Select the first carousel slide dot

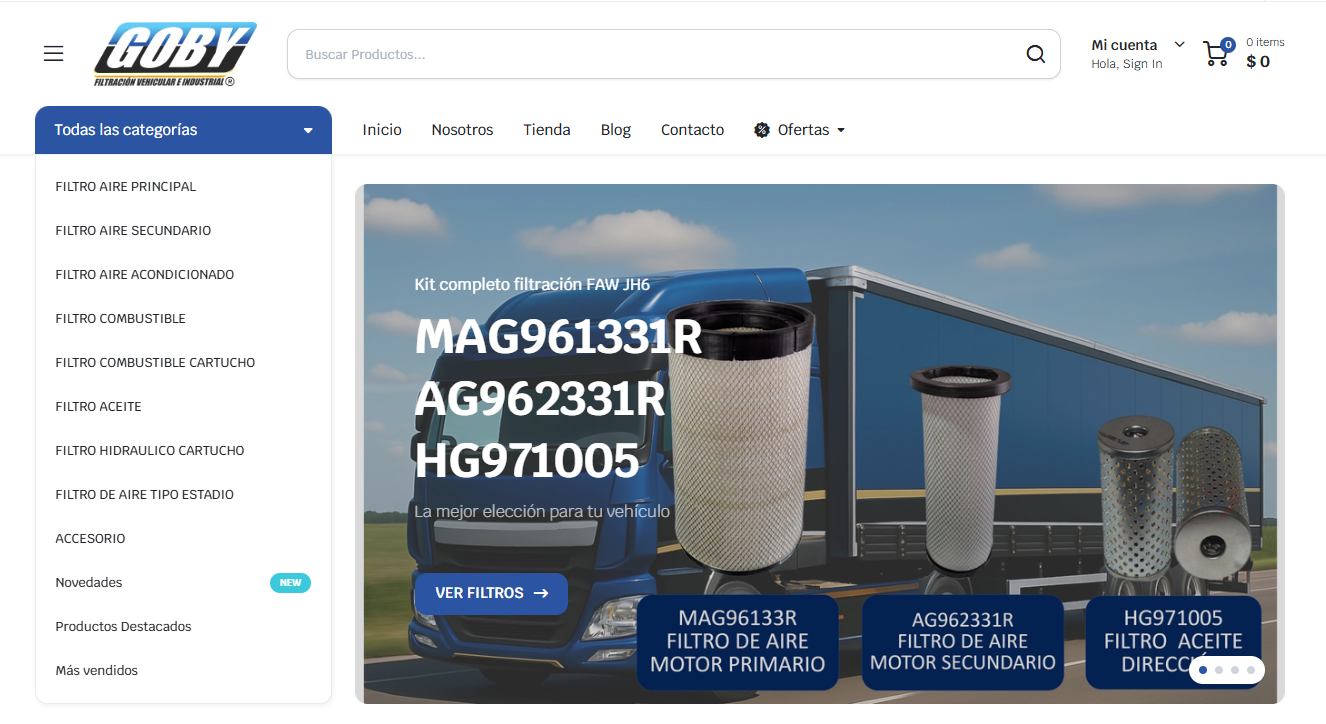coord(1203,670)
